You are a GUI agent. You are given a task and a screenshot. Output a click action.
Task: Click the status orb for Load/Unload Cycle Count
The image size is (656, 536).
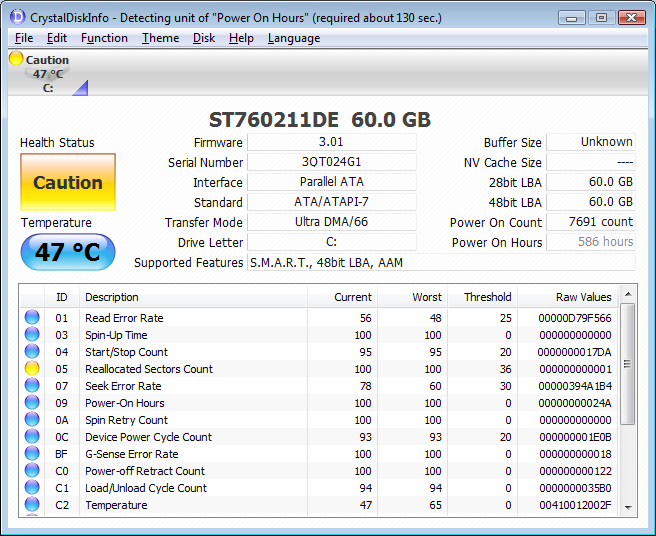pos(32,487)
